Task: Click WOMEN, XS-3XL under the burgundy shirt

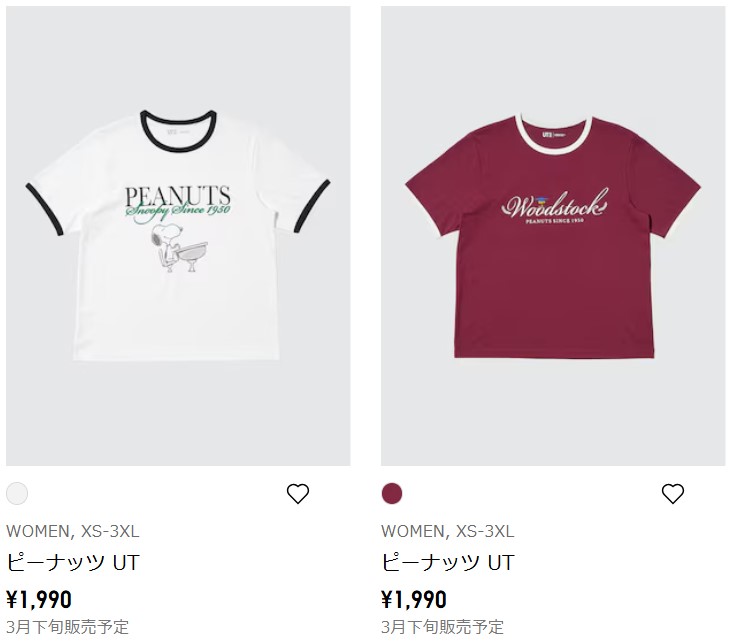Action: (x=448, y=531)
